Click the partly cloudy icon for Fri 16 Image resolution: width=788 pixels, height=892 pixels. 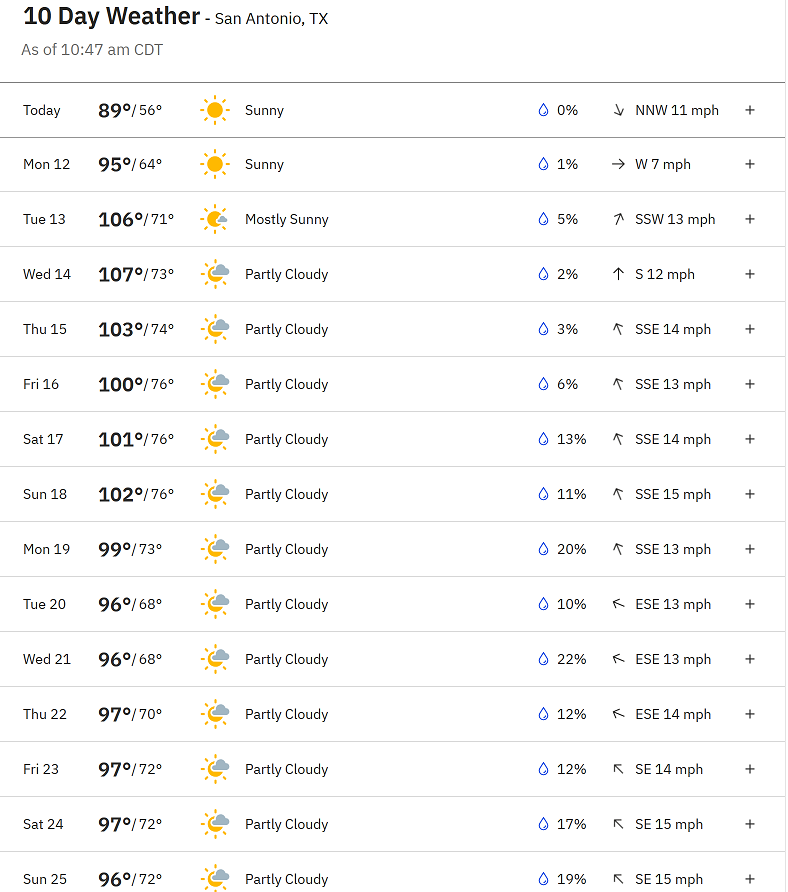pos(214,385)
